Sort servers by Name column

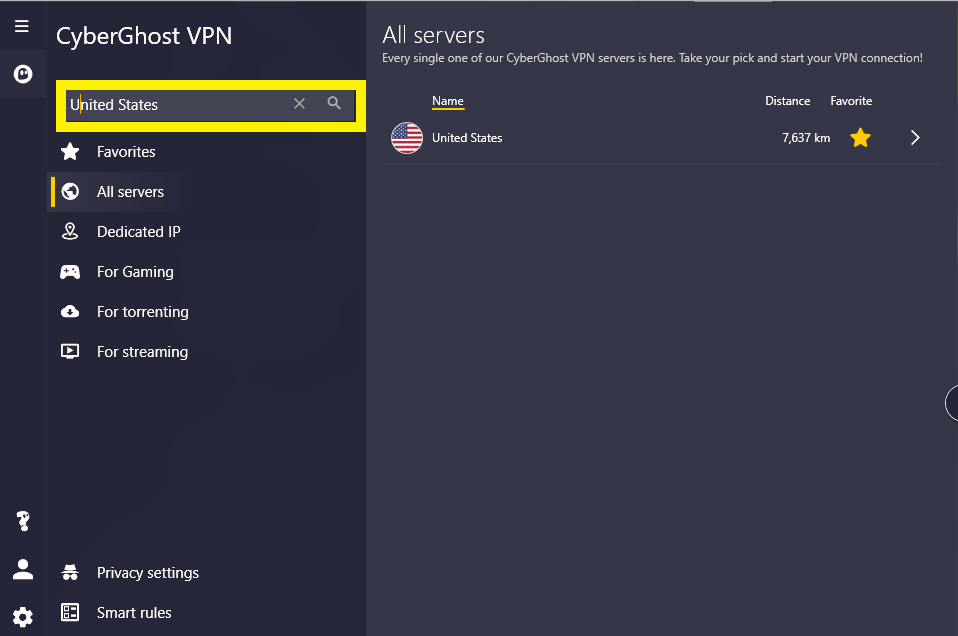448,101
